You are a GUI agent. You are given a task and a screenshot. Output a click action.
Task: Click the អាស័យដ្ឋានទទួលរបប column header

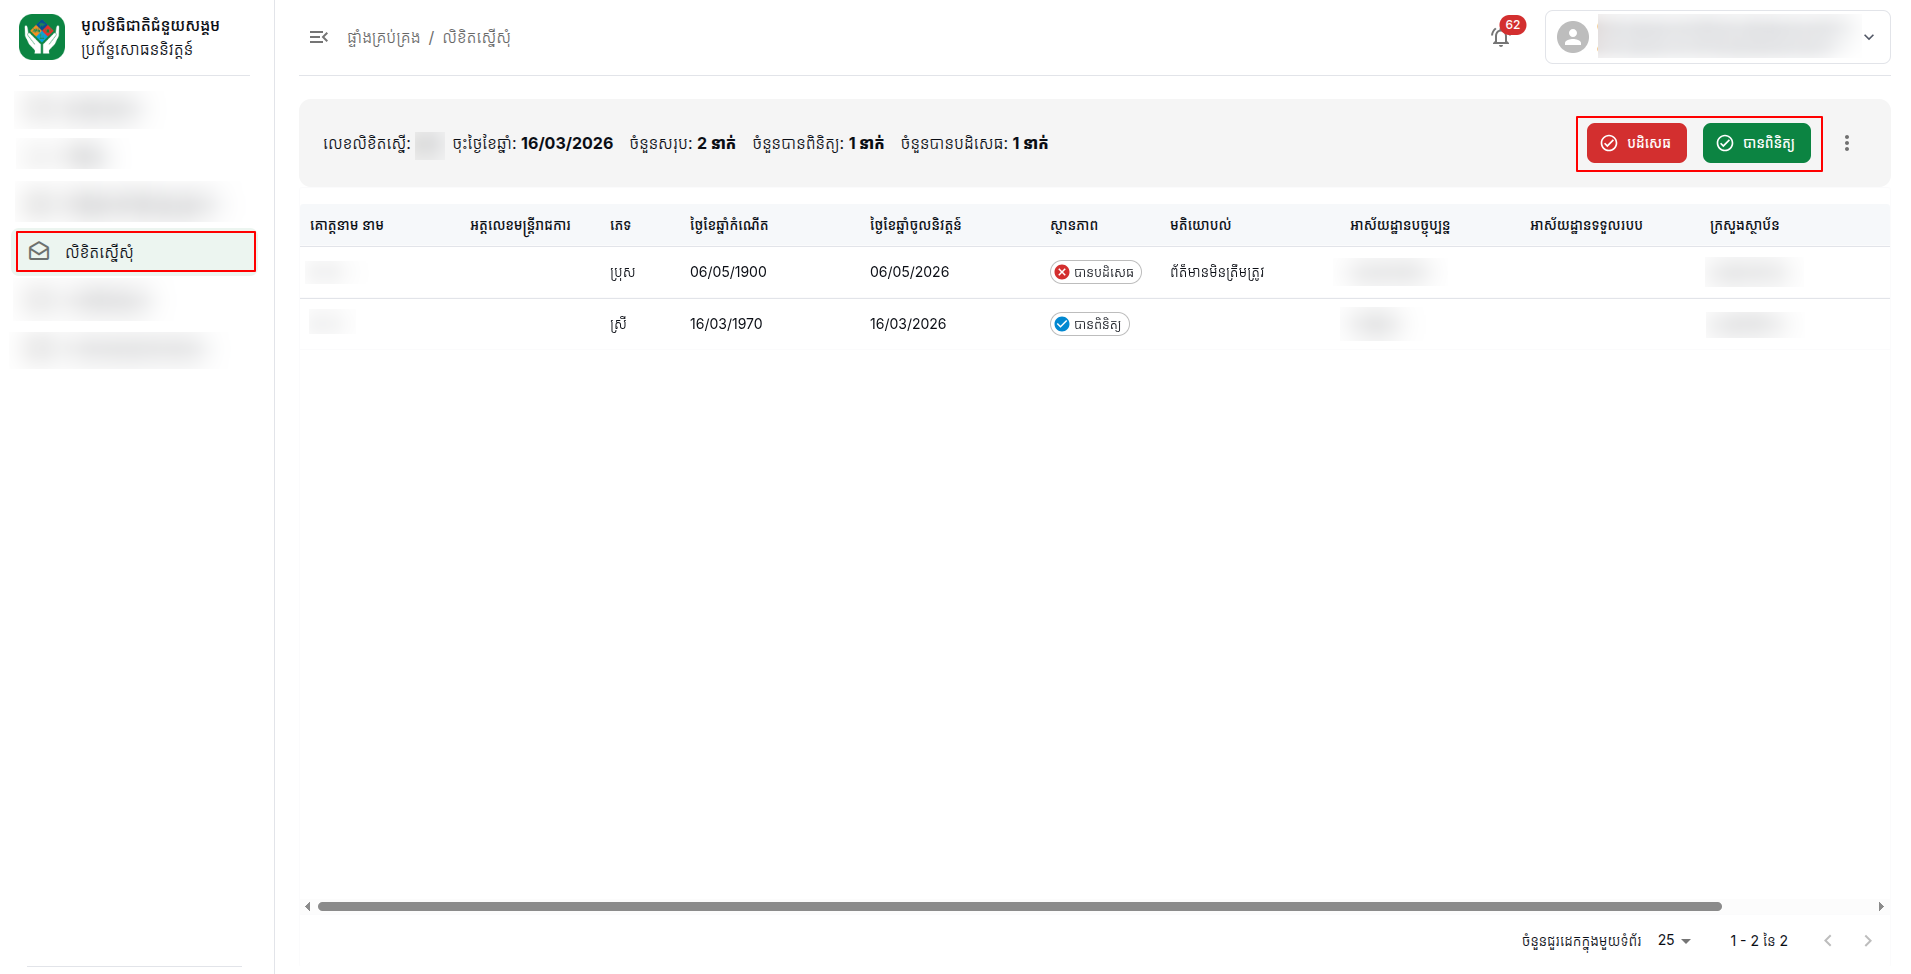pyautogui.click(x=1586, y=225)
